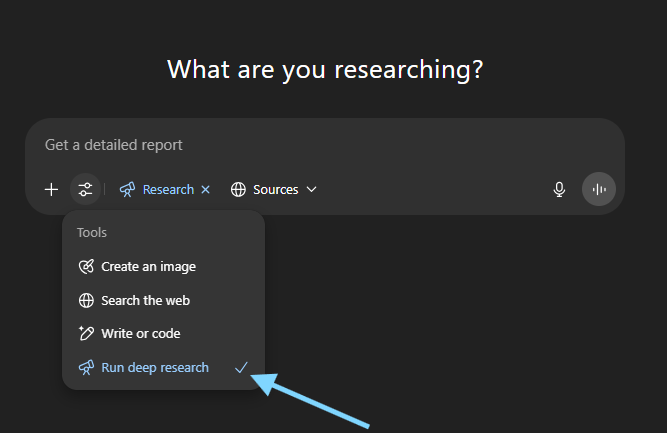Untick the checkmark on Run deep research
Screen dimensions: 667x433
tap(241, 367)
